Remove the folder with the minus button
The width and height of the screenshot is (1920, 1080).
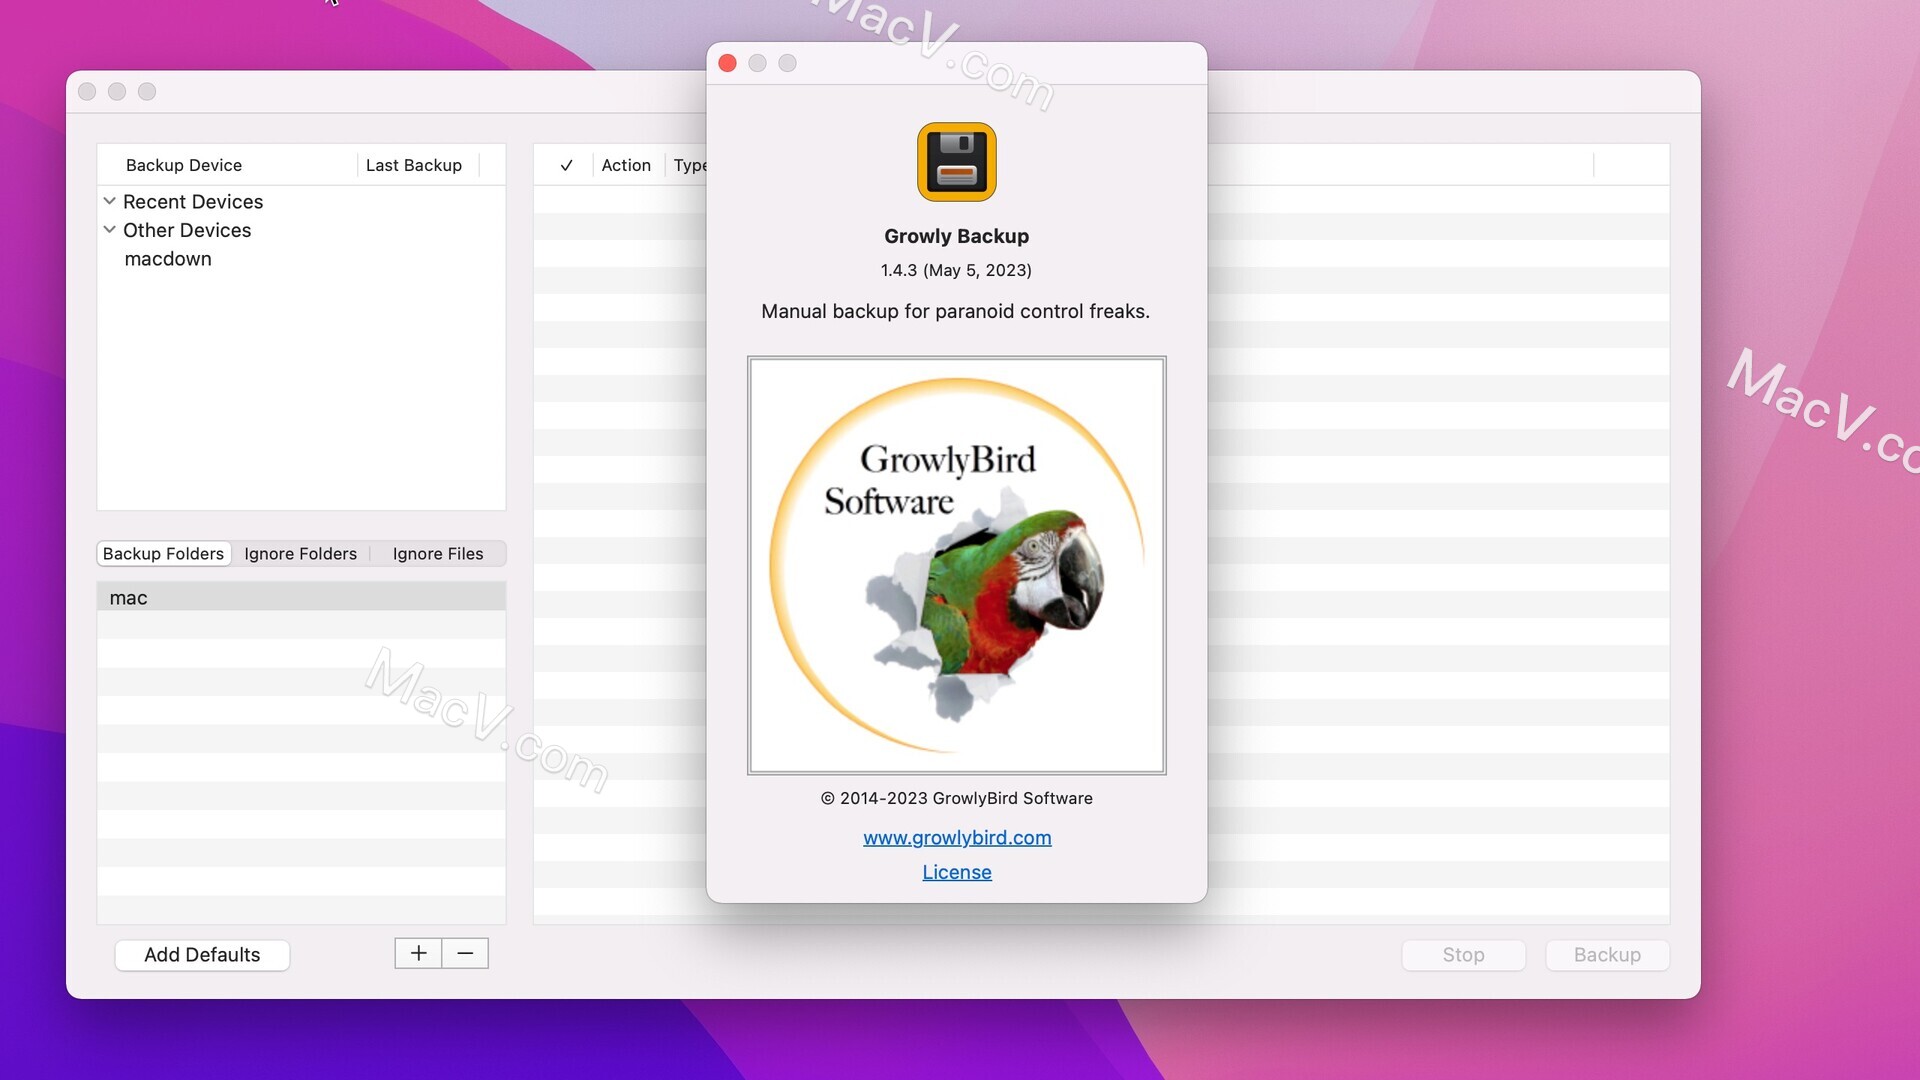tap(465, 953)
